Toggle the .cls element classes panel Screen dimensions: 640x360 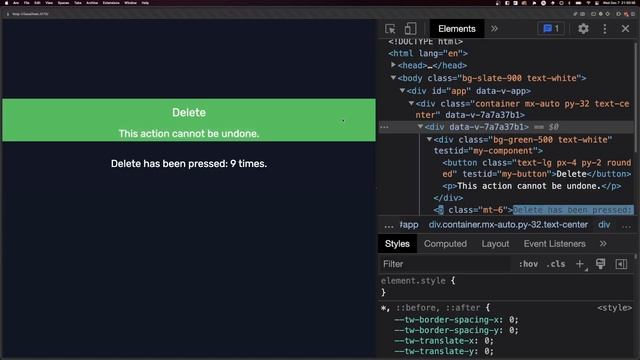556,264
